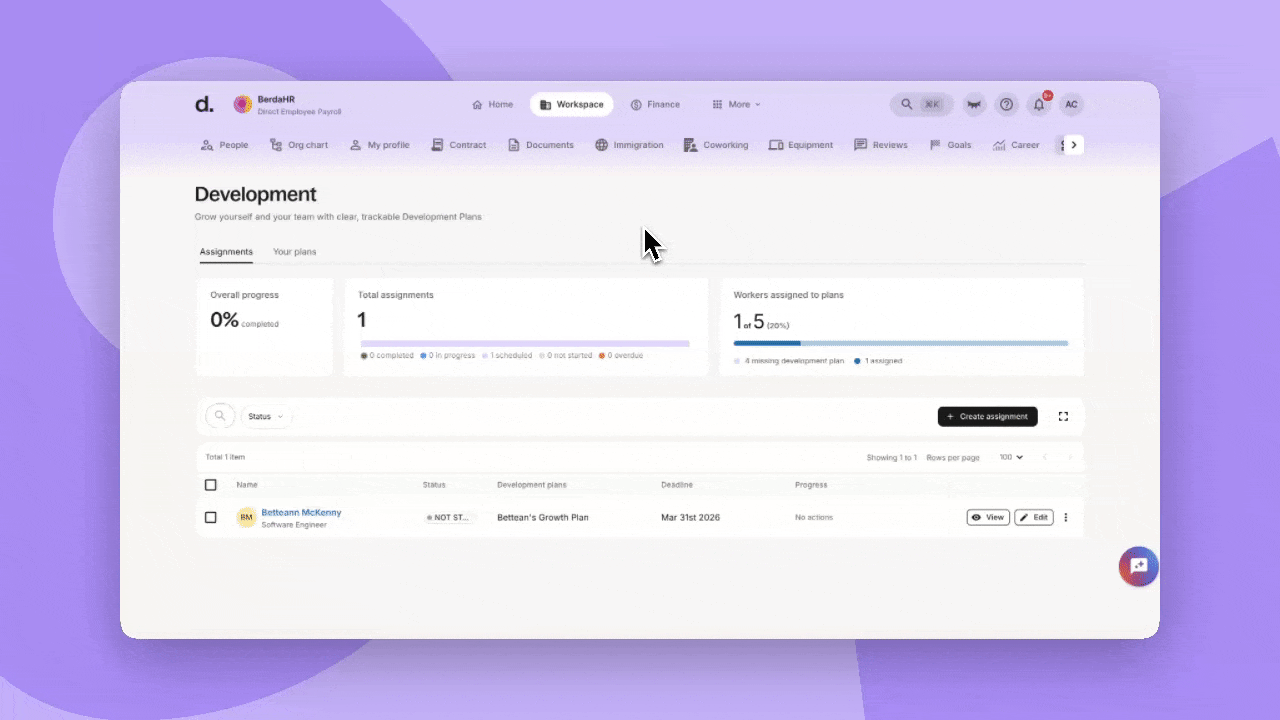Change rows per page dropdown
1280x720 pixels.
coord(1011,457)
